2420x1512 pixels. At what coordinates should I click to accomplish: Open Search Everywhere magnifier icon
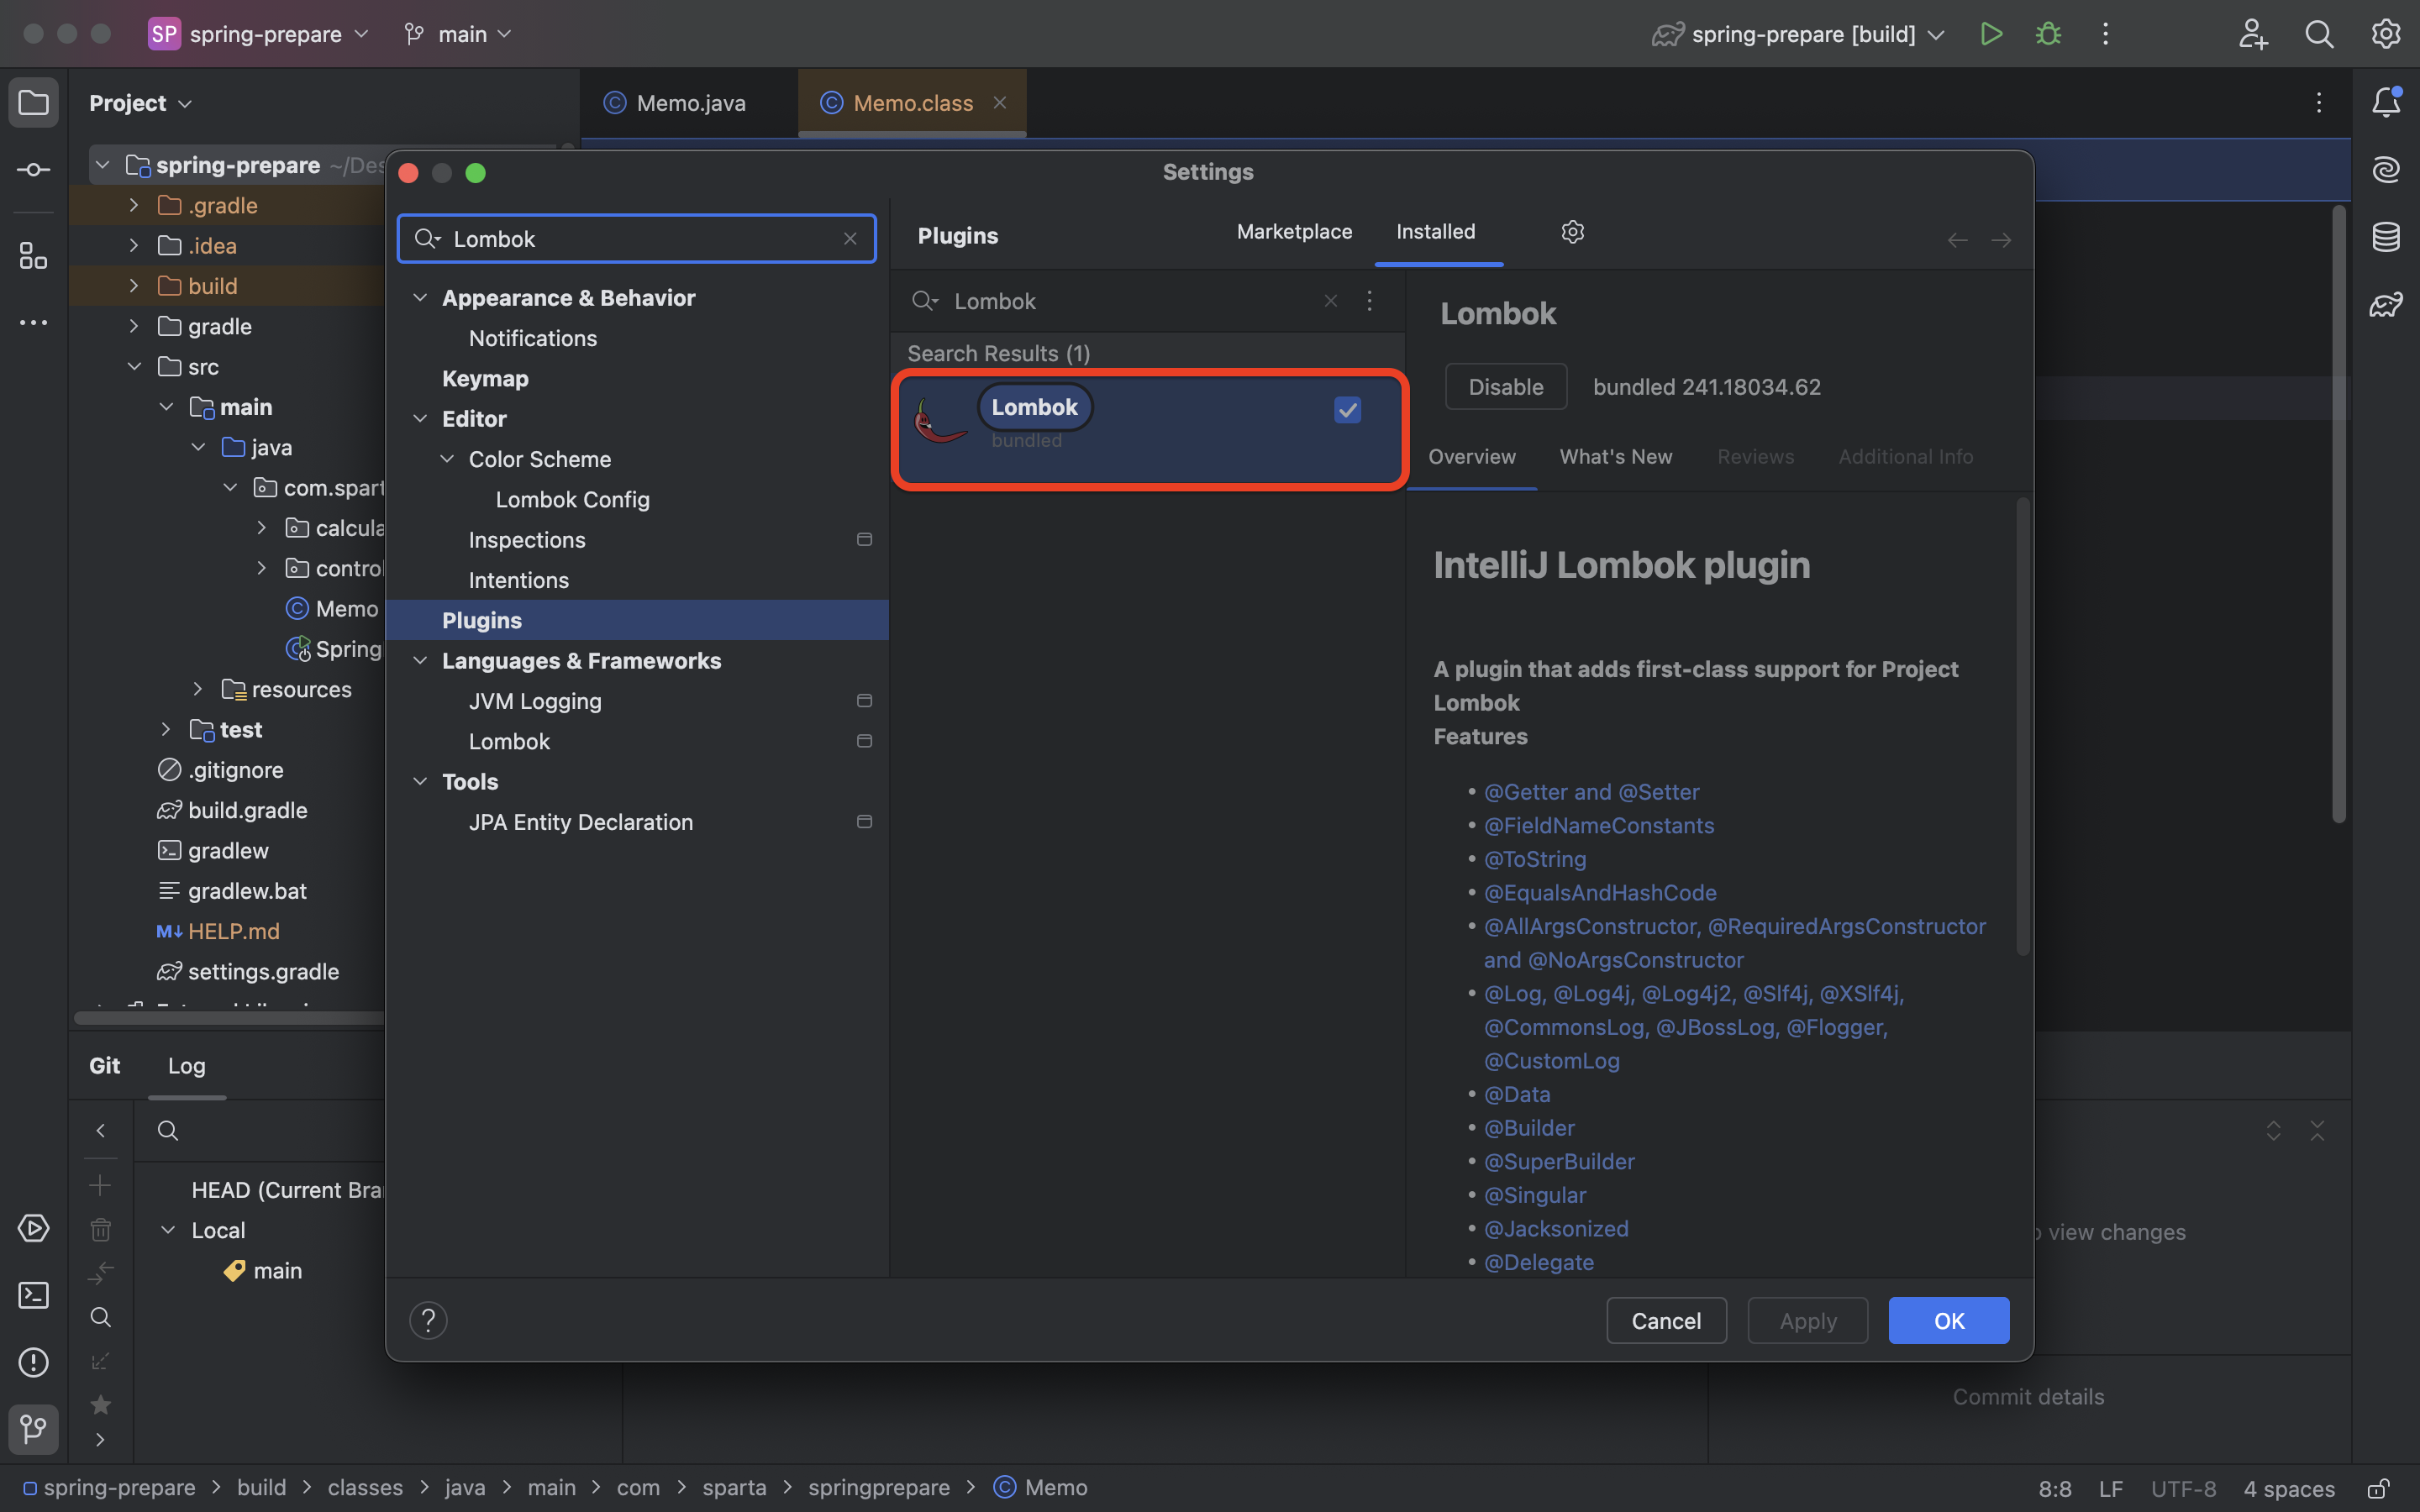click(2319, 34)
